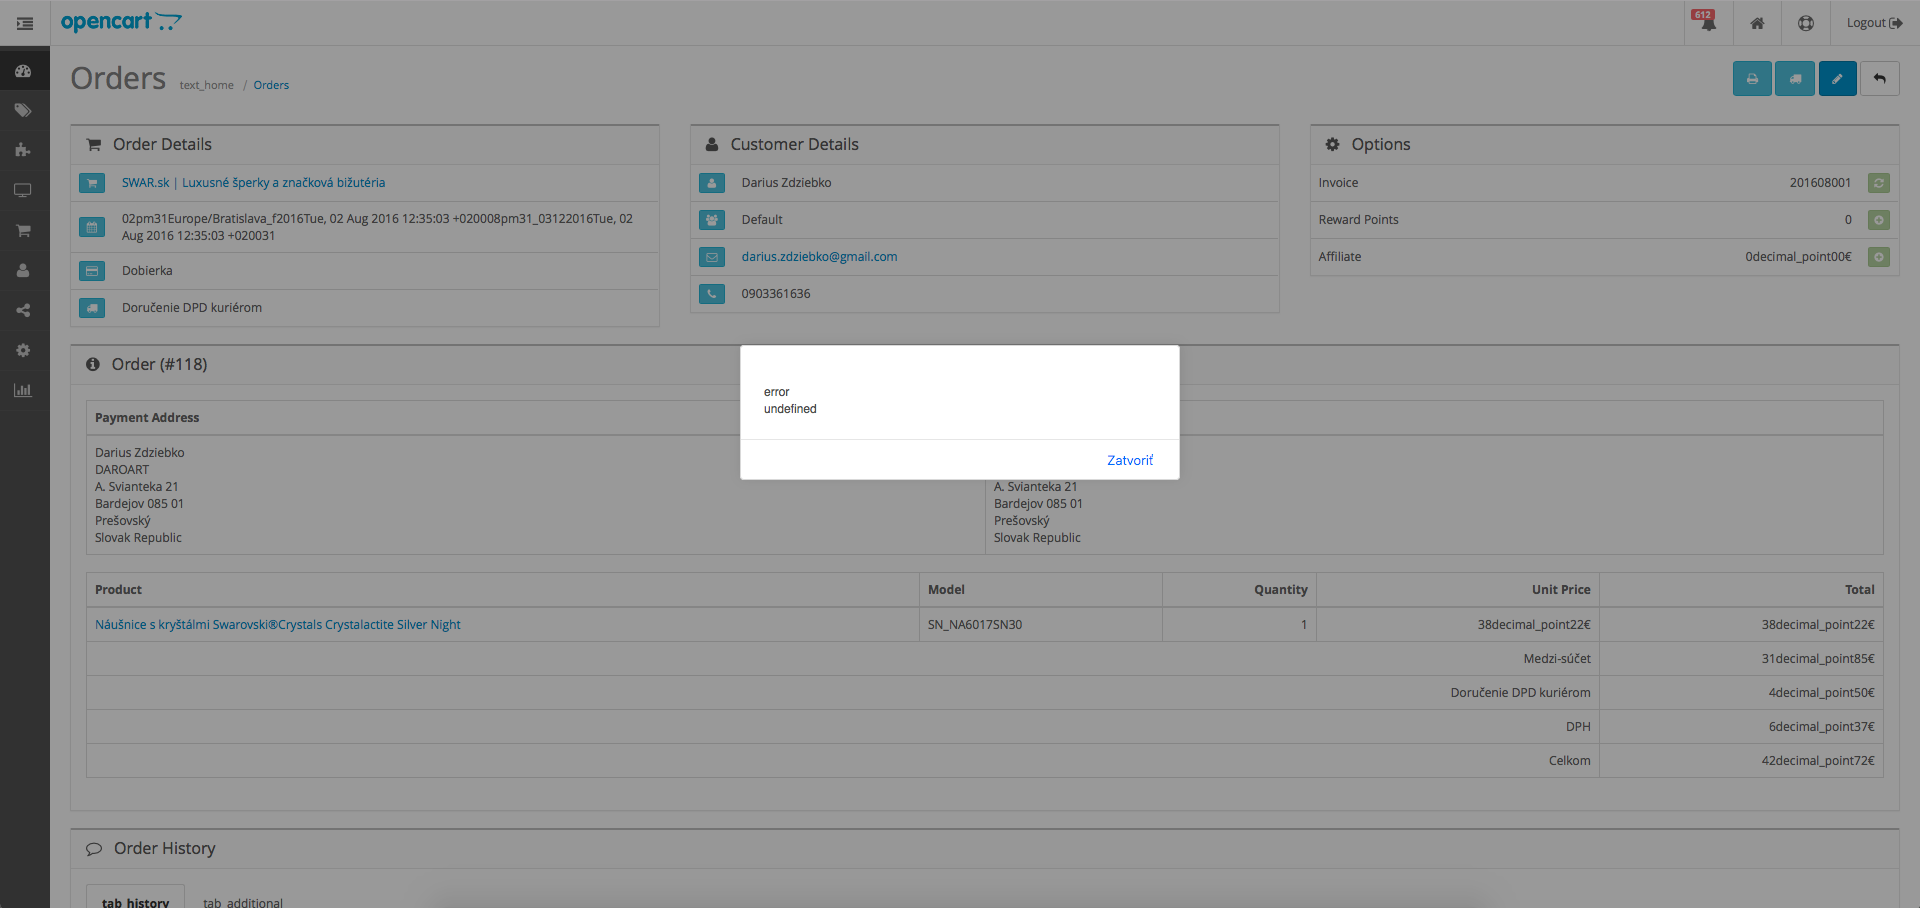Viewport: 1920px width, 908px height.
Task: Click the group icon beside Default
Action: point(712,220)
